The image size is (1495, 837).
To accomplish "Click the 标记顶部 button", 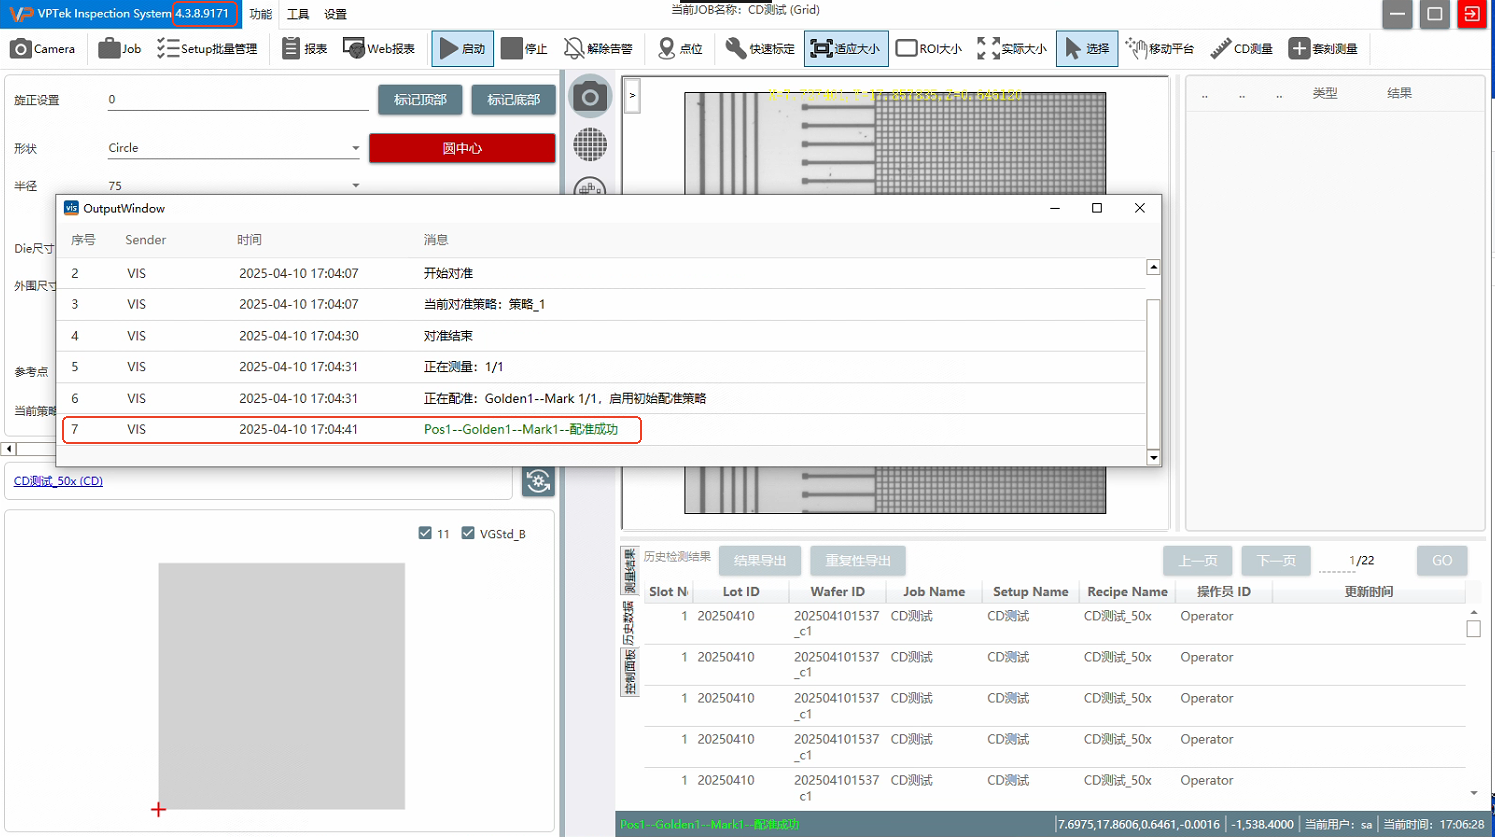I will tap(420, 100).
